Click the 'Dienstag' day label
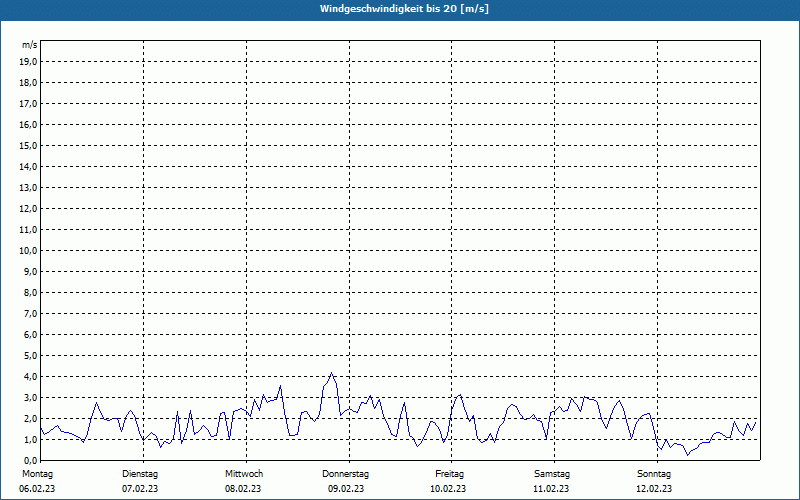Screen dimensions: 800x500 (x=140, y=474)
